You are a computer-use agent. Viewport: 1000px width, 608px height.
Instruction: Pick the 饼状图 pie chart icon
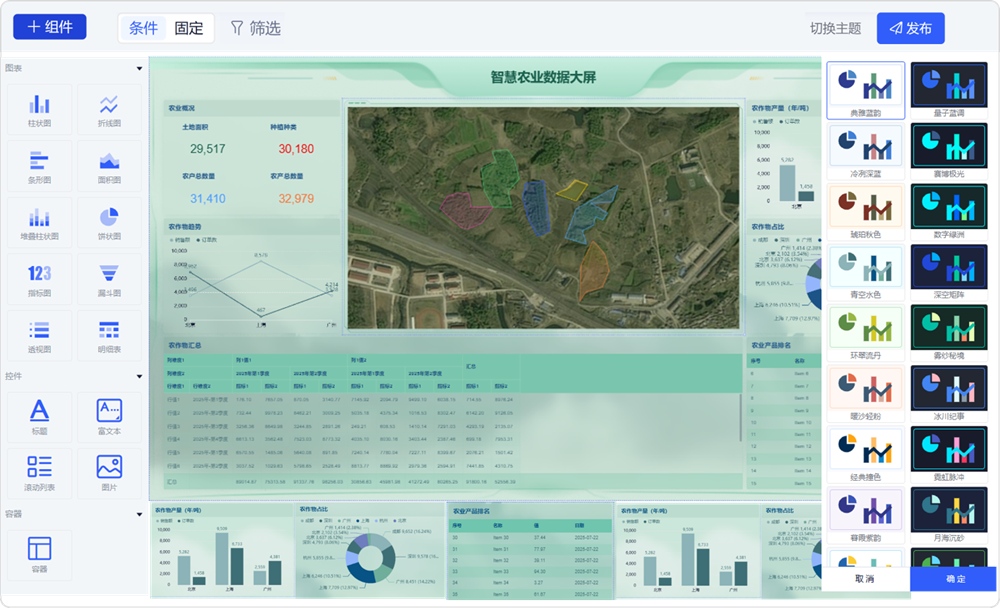pos(109,223)
